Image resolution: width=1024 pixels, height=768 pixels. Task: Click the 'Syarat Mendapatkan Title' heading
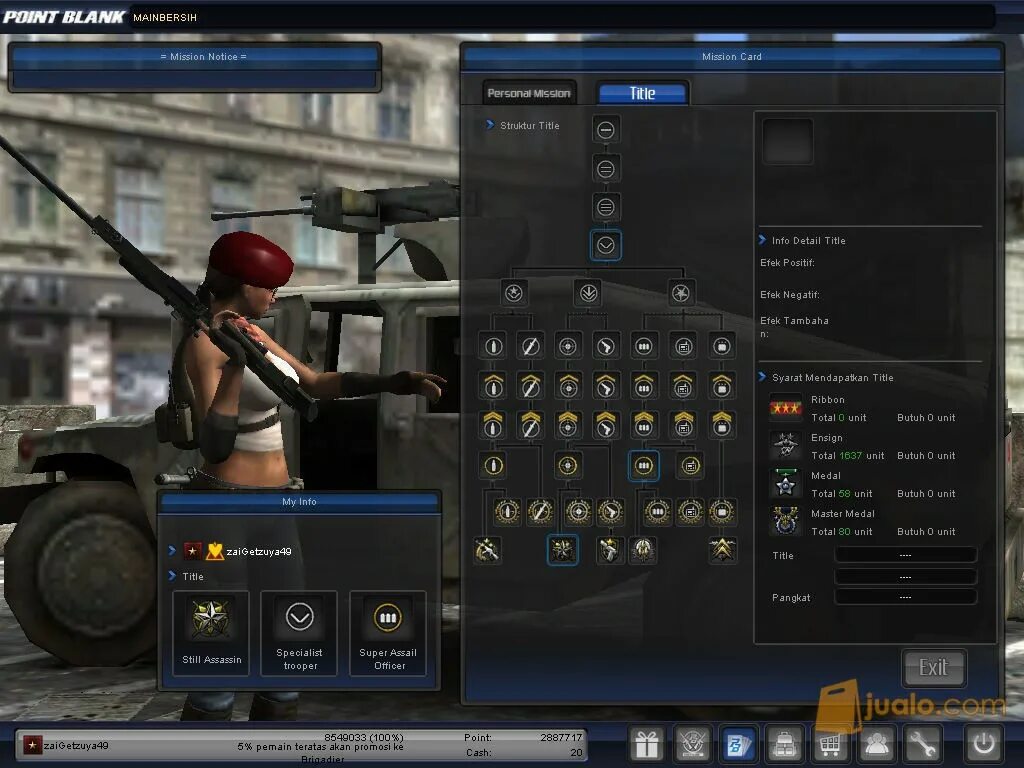833,377
